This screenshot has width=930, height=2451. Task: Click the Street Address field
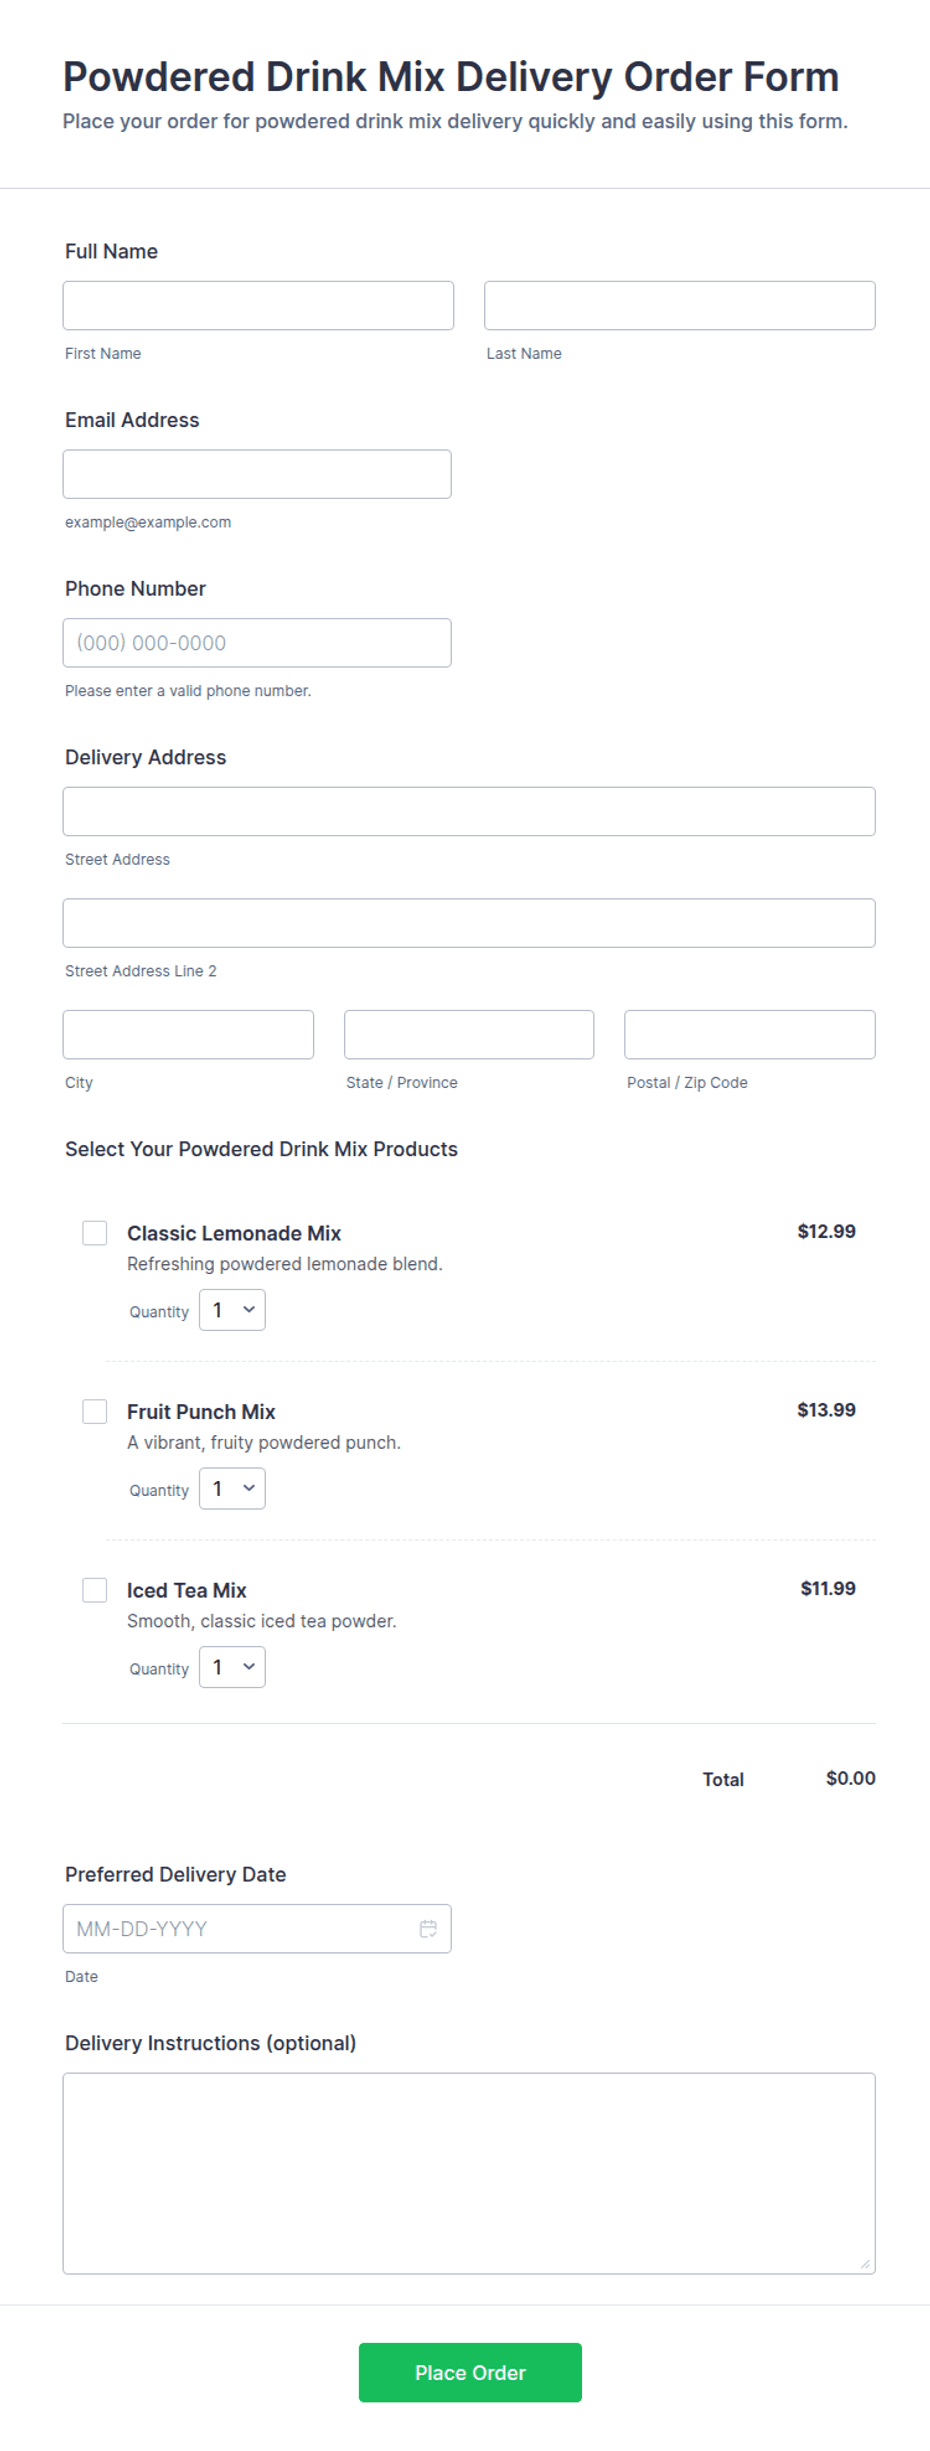pos(469,811)
